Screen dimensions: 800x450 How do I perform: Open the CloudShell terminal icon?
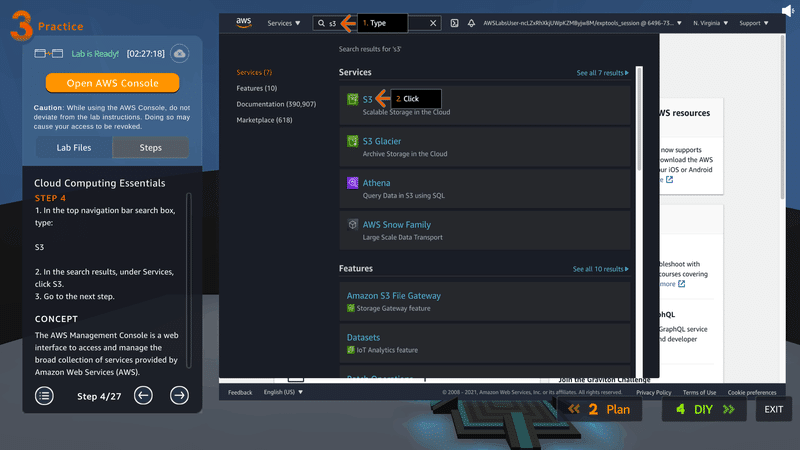pyautogui.click(x=454, y=23)
